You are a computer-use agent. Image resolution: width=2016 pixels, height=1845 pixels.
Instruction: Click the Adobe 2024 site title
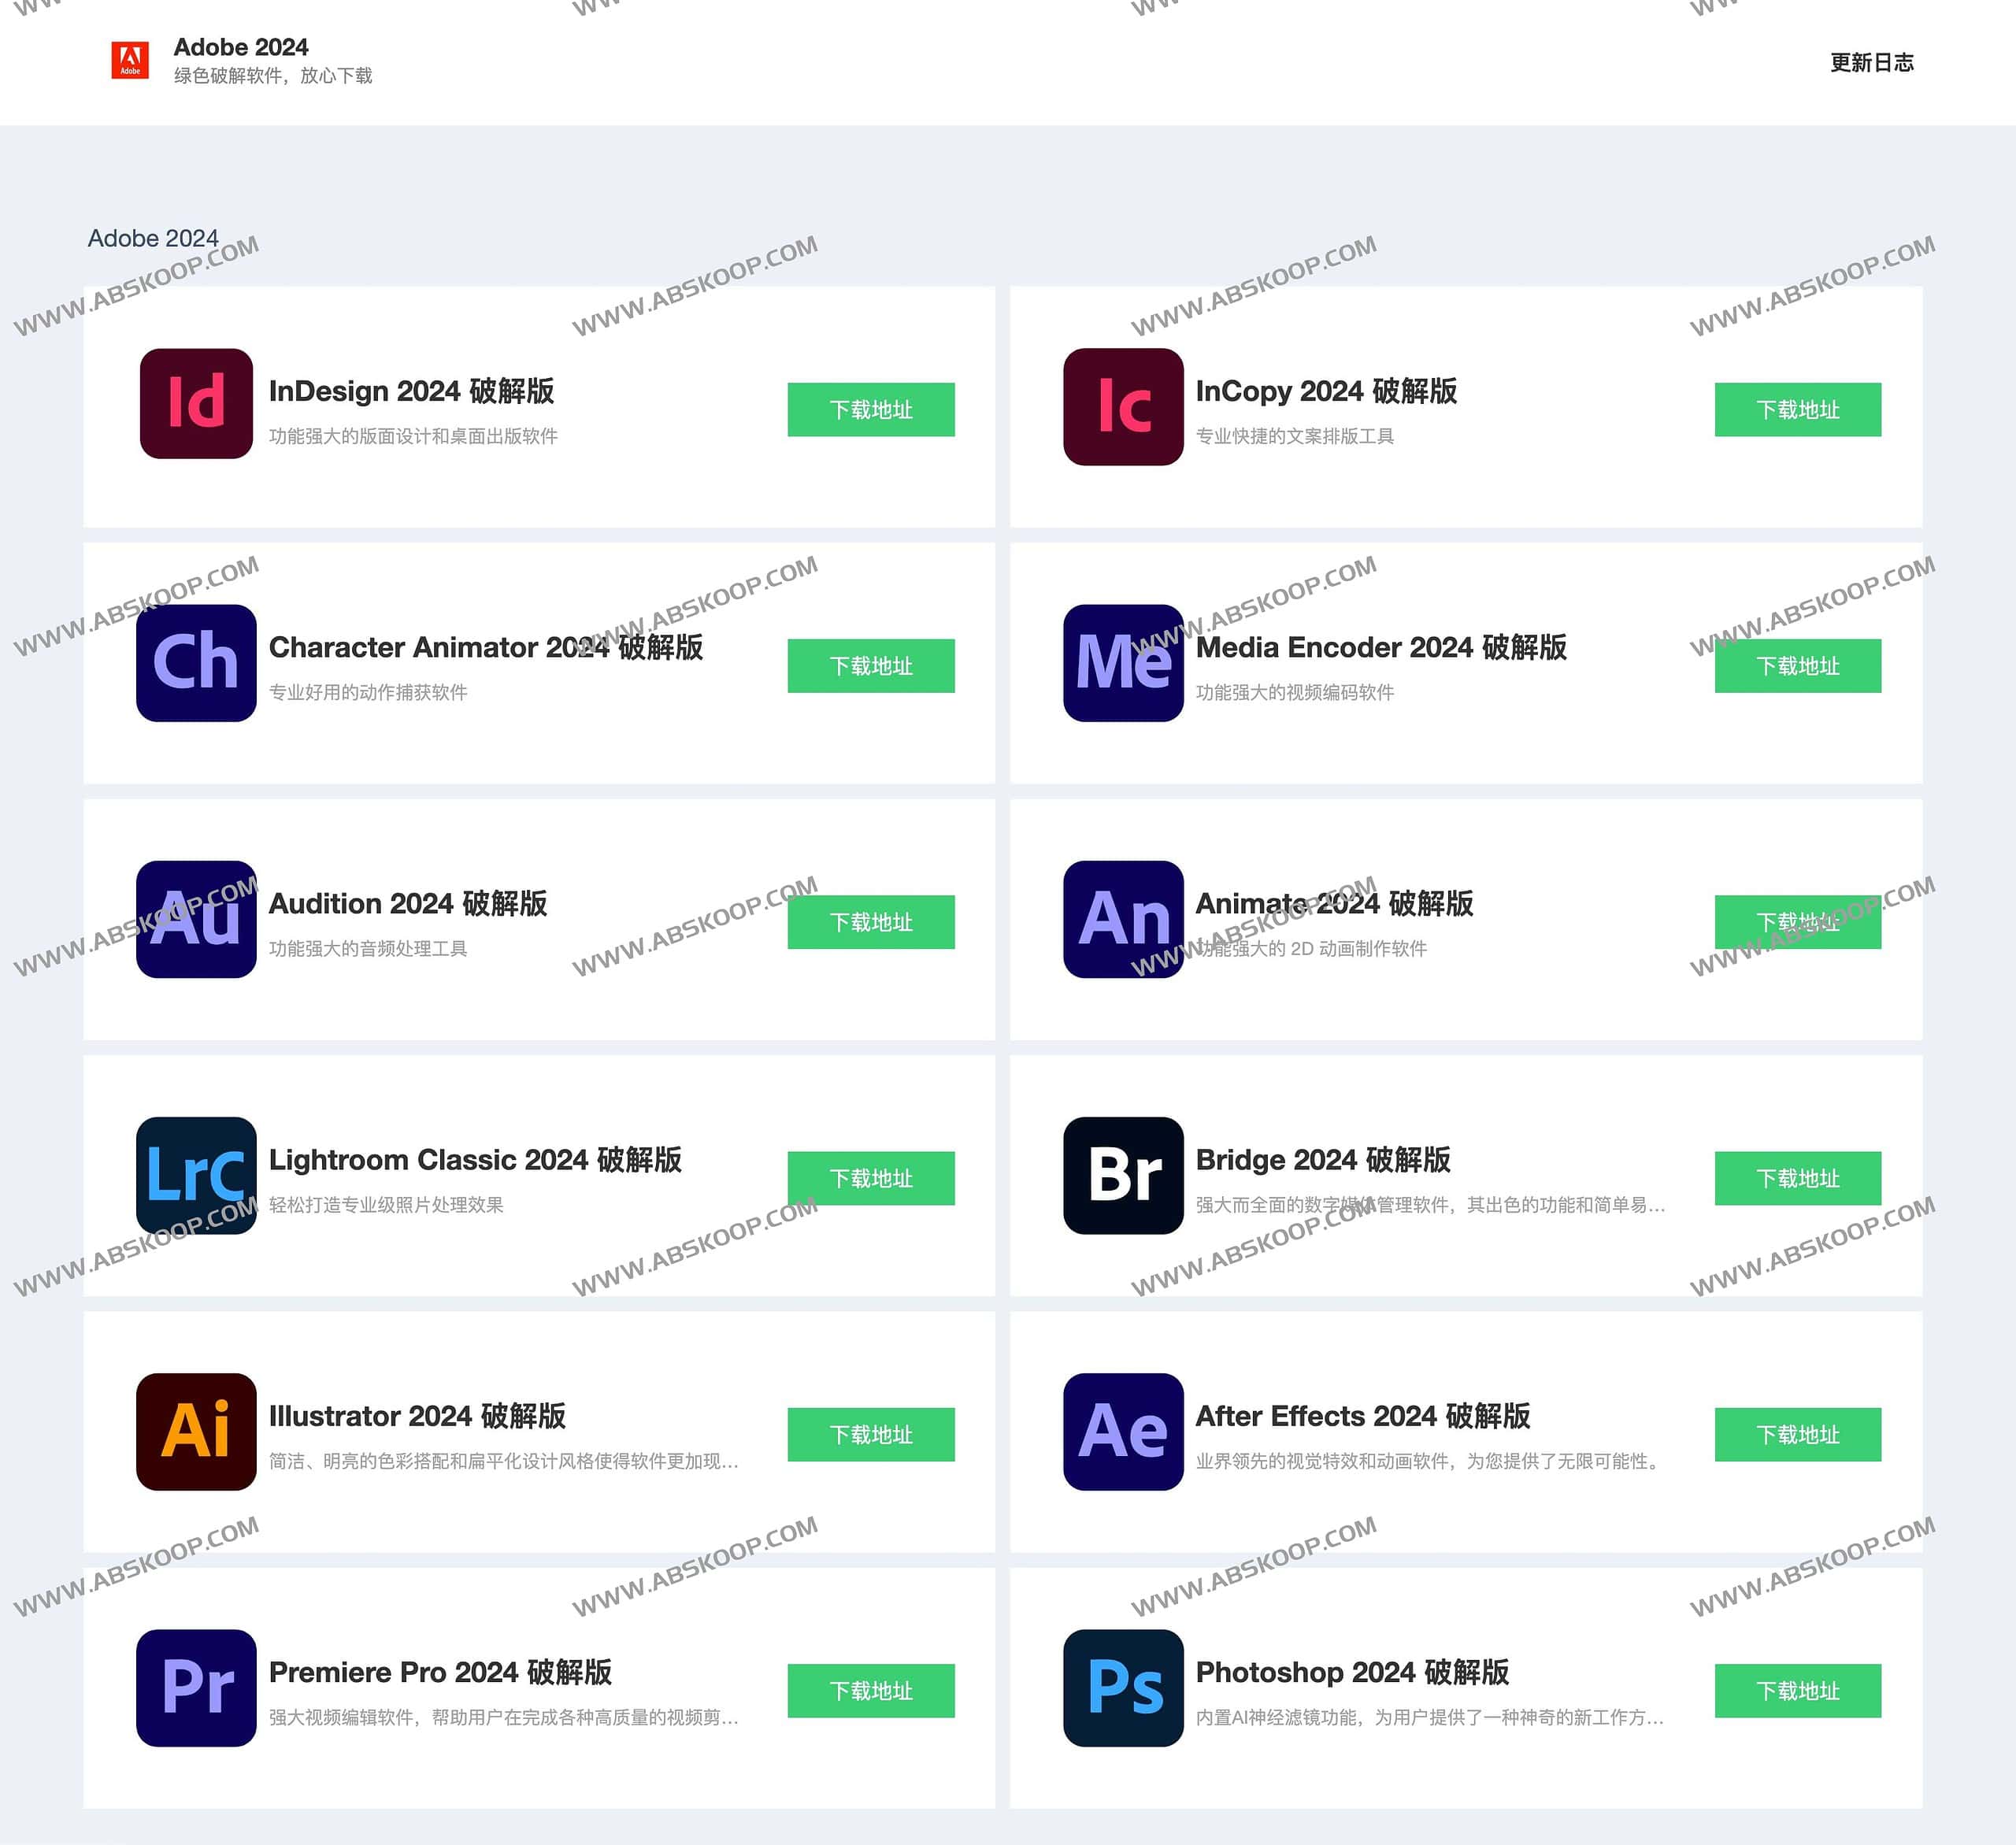241,47
